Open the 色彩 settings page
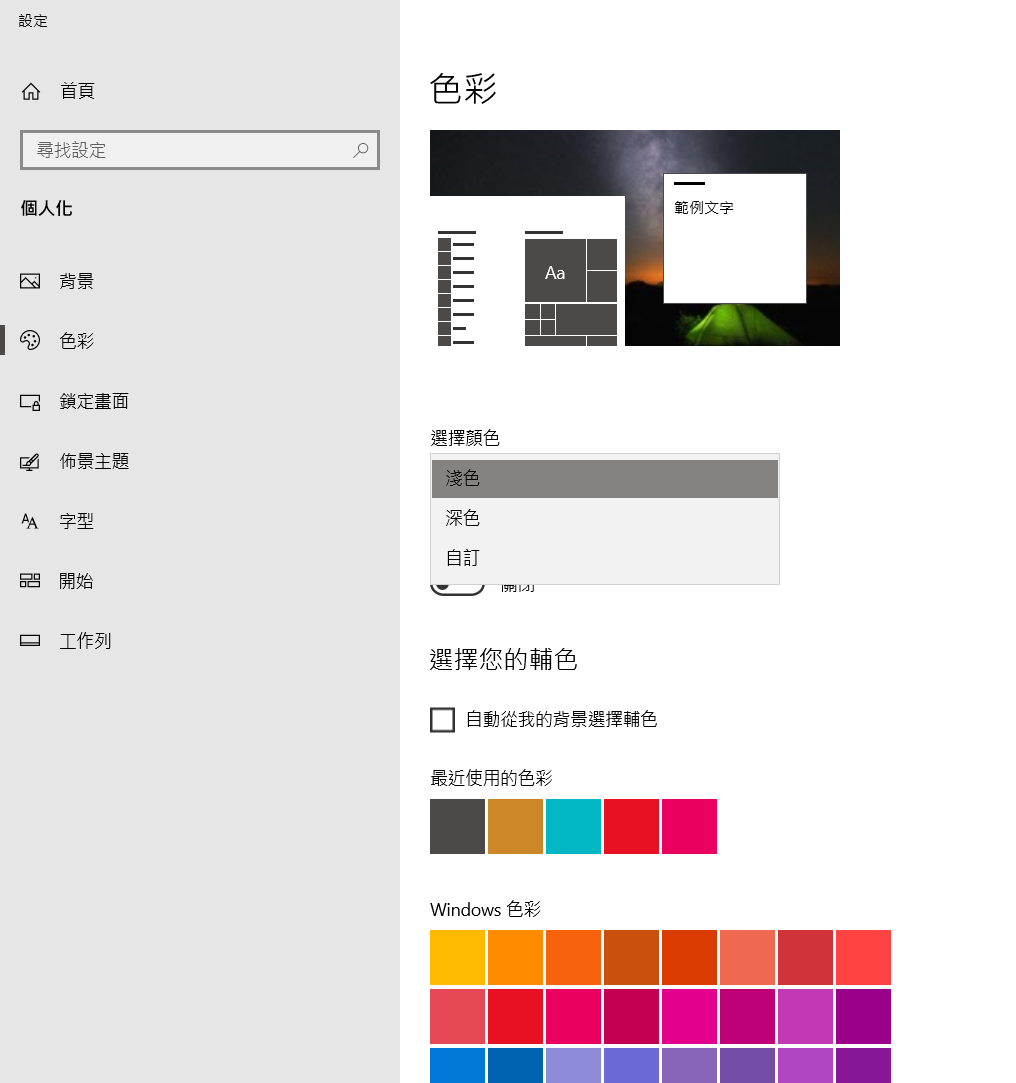The height and width of the screenshot is (1083, 1016). coord(200,341)
